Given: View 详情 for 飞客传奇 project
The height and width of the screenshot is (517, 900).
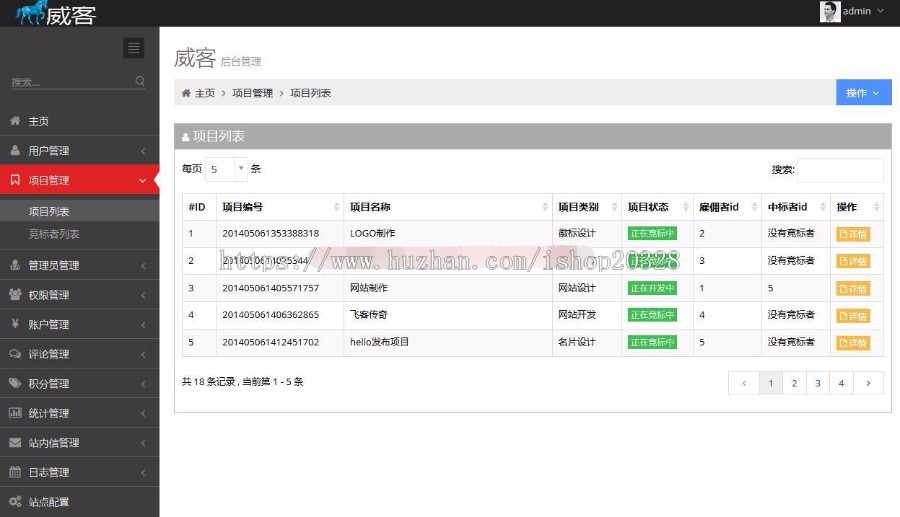Looking at the screenshot, I should coord(852,316).
